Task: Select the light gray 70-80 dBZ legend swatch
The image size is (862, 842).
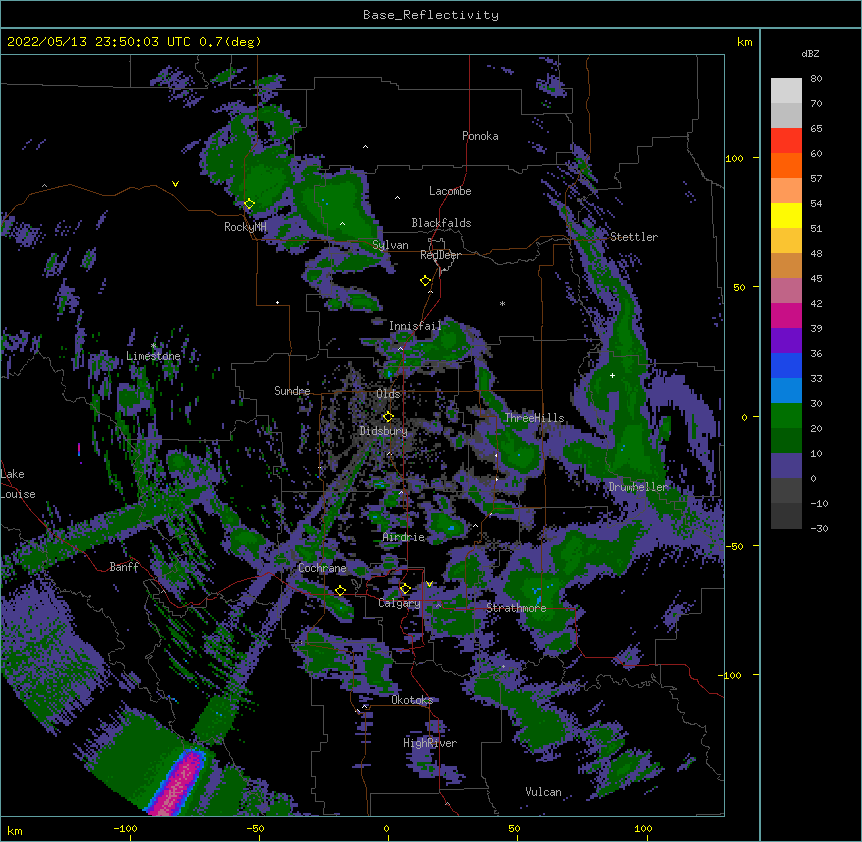Action: point(786,91)
